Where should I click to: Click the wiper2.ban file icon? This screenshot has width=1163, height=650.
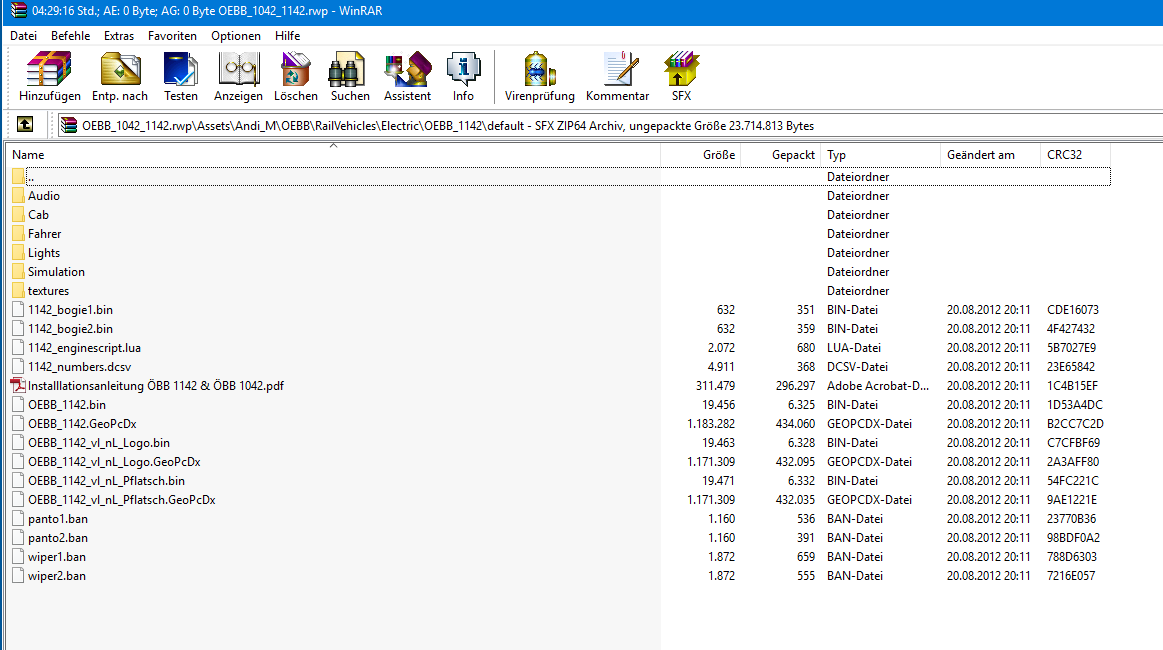click(19, 576)
